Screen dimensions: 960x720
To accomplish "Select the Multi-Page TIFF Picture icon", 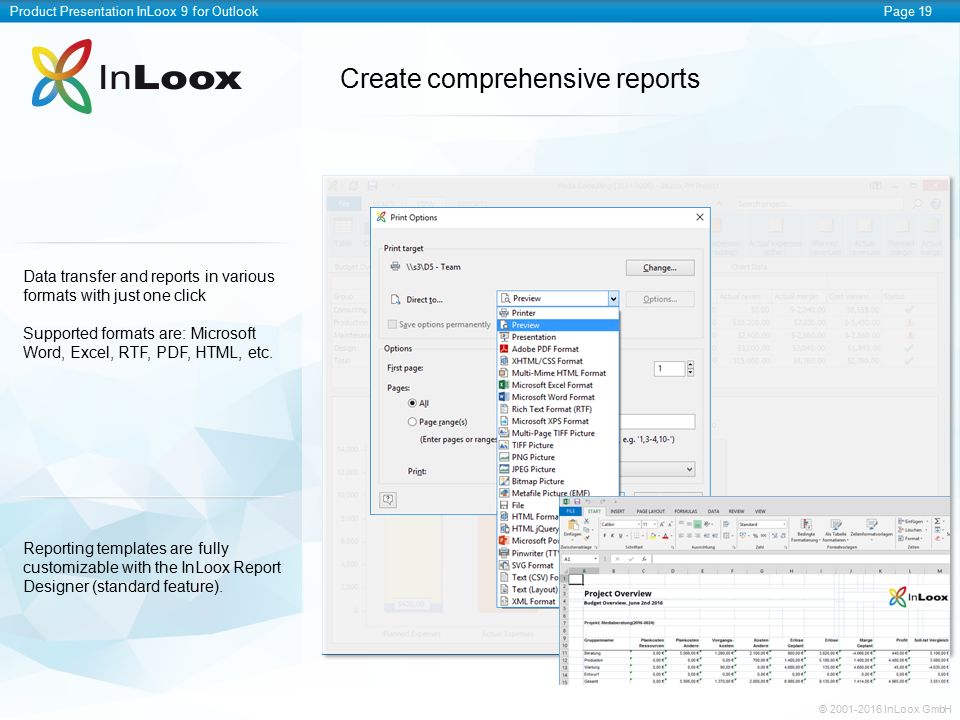I will tap(504, 433).
